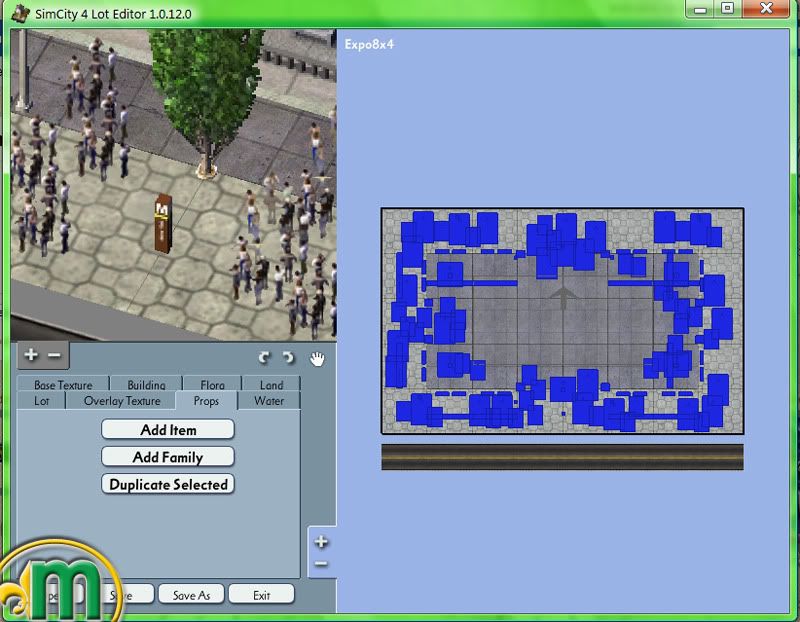Switch to the Land tab
This screenshot has width=800, height=622.
pos(271,384)
